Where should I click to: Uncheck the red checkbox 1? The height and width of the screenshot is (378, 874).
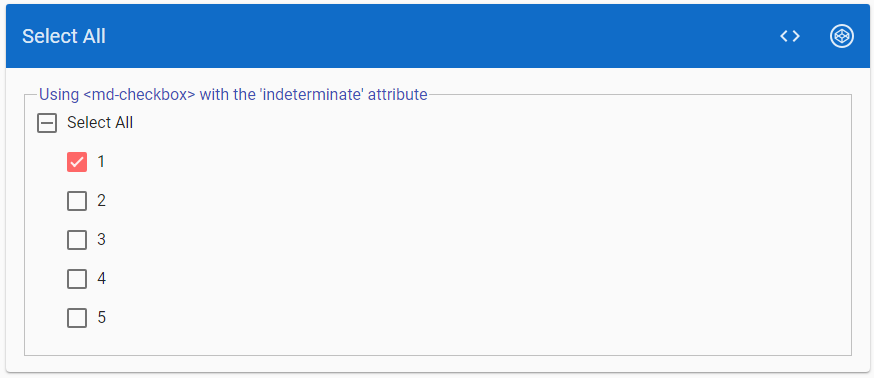click(x=77, y=162)
